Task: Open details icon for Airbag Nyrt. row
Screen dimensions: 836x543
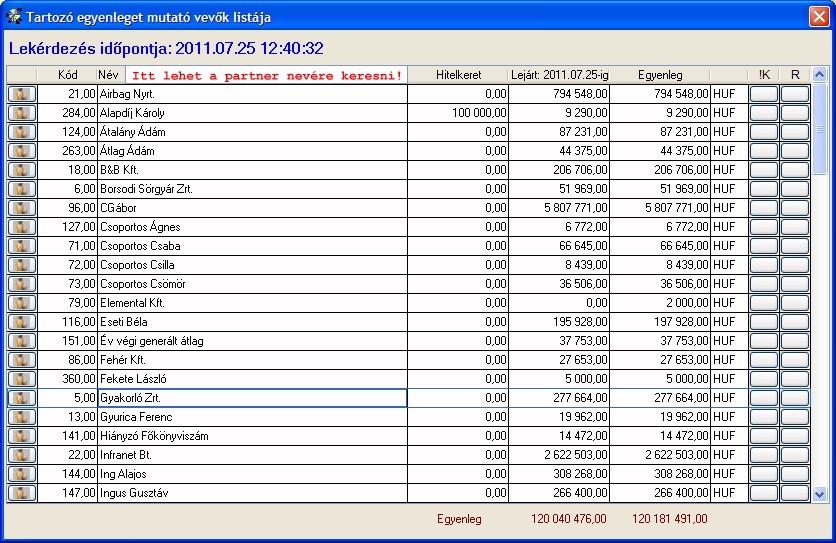Action: tap(22, 94)
